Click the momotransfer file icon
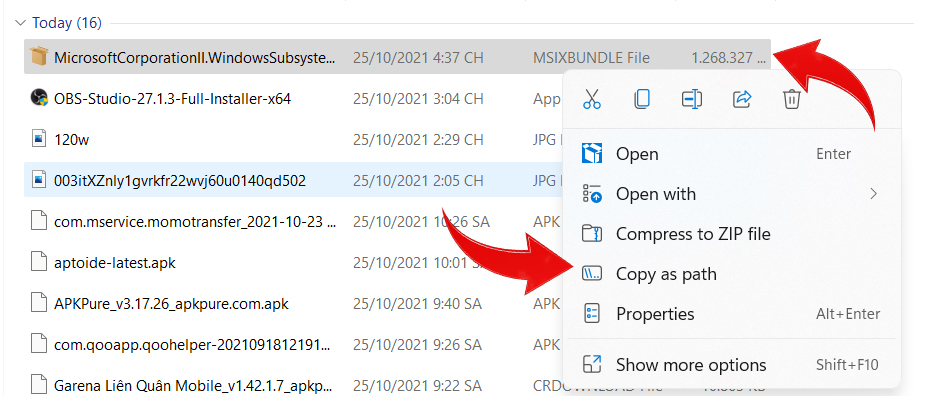 [39, 222]
